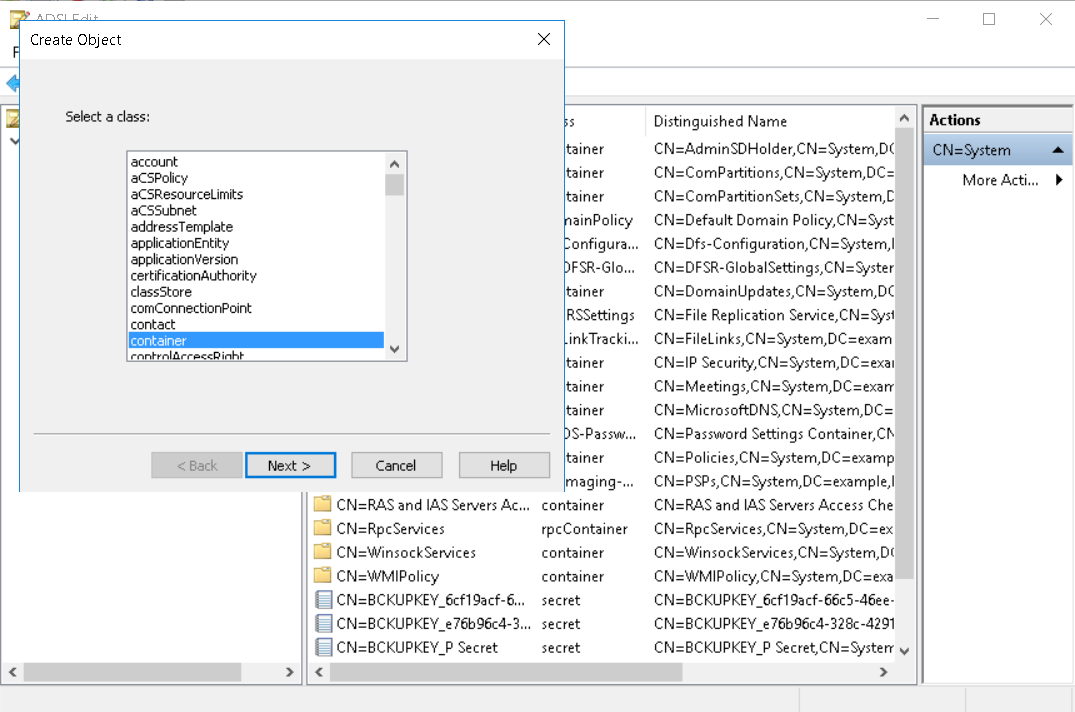The height and width of the screenshot is (712, 1075).
Task: Expand the More Actions submenu arrow
Action: click(1059, 181)
